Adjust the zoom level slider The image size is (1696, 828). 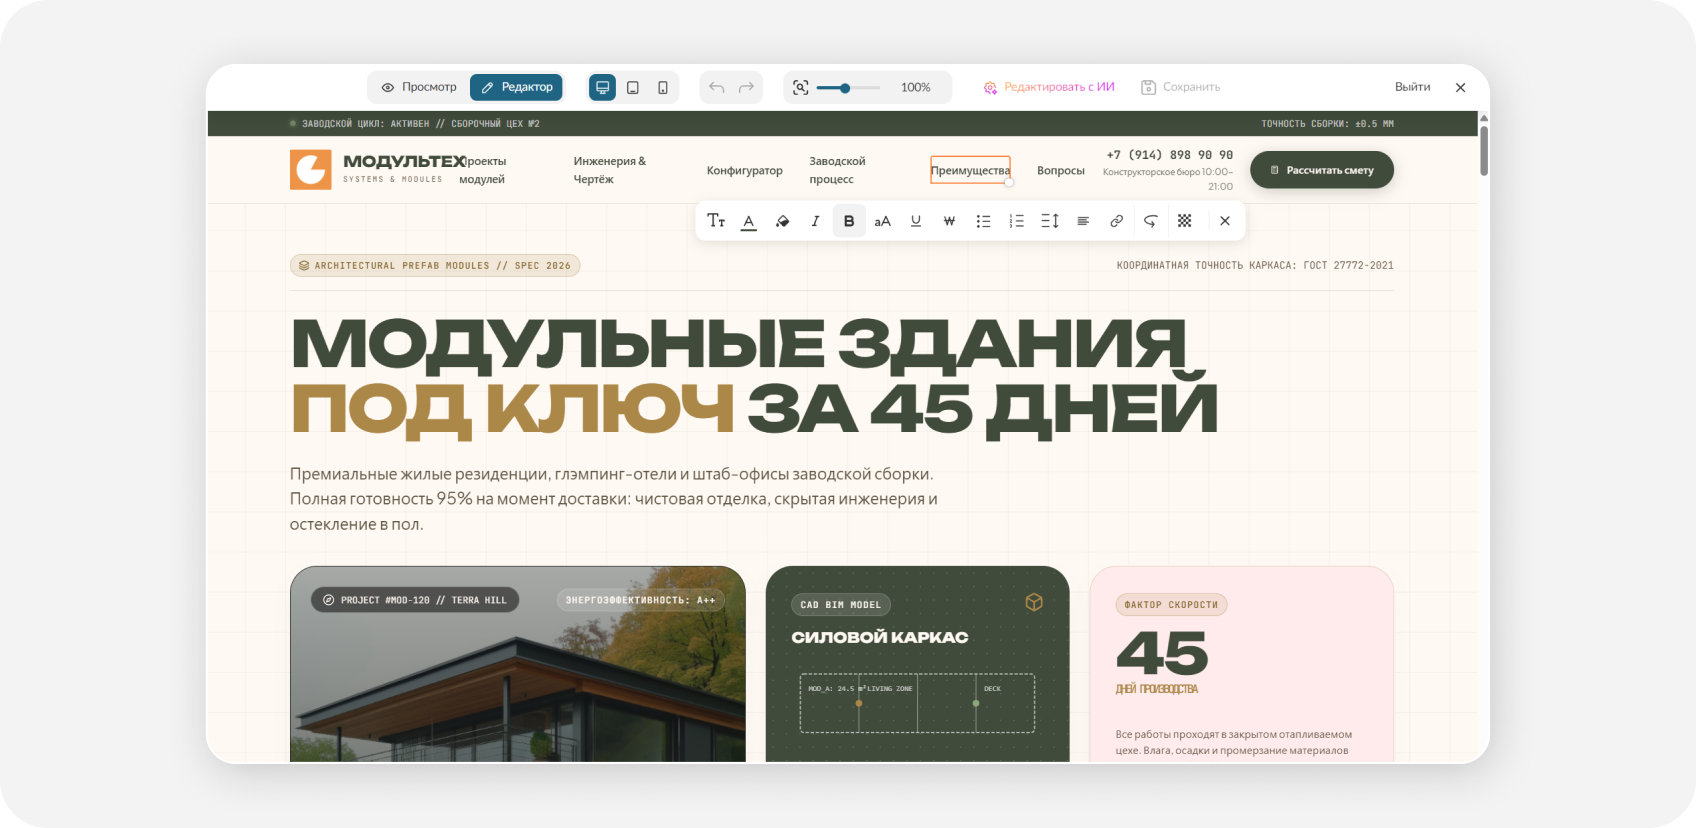point(848,88)
